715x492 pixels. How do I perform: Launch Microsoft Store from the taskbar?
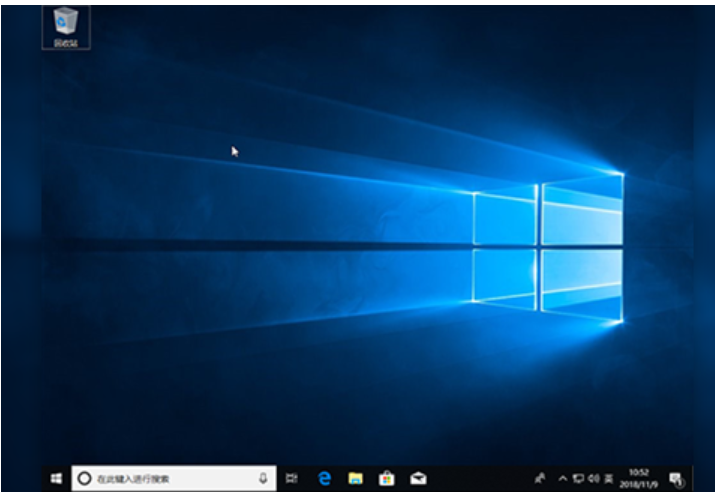point(384,479)
